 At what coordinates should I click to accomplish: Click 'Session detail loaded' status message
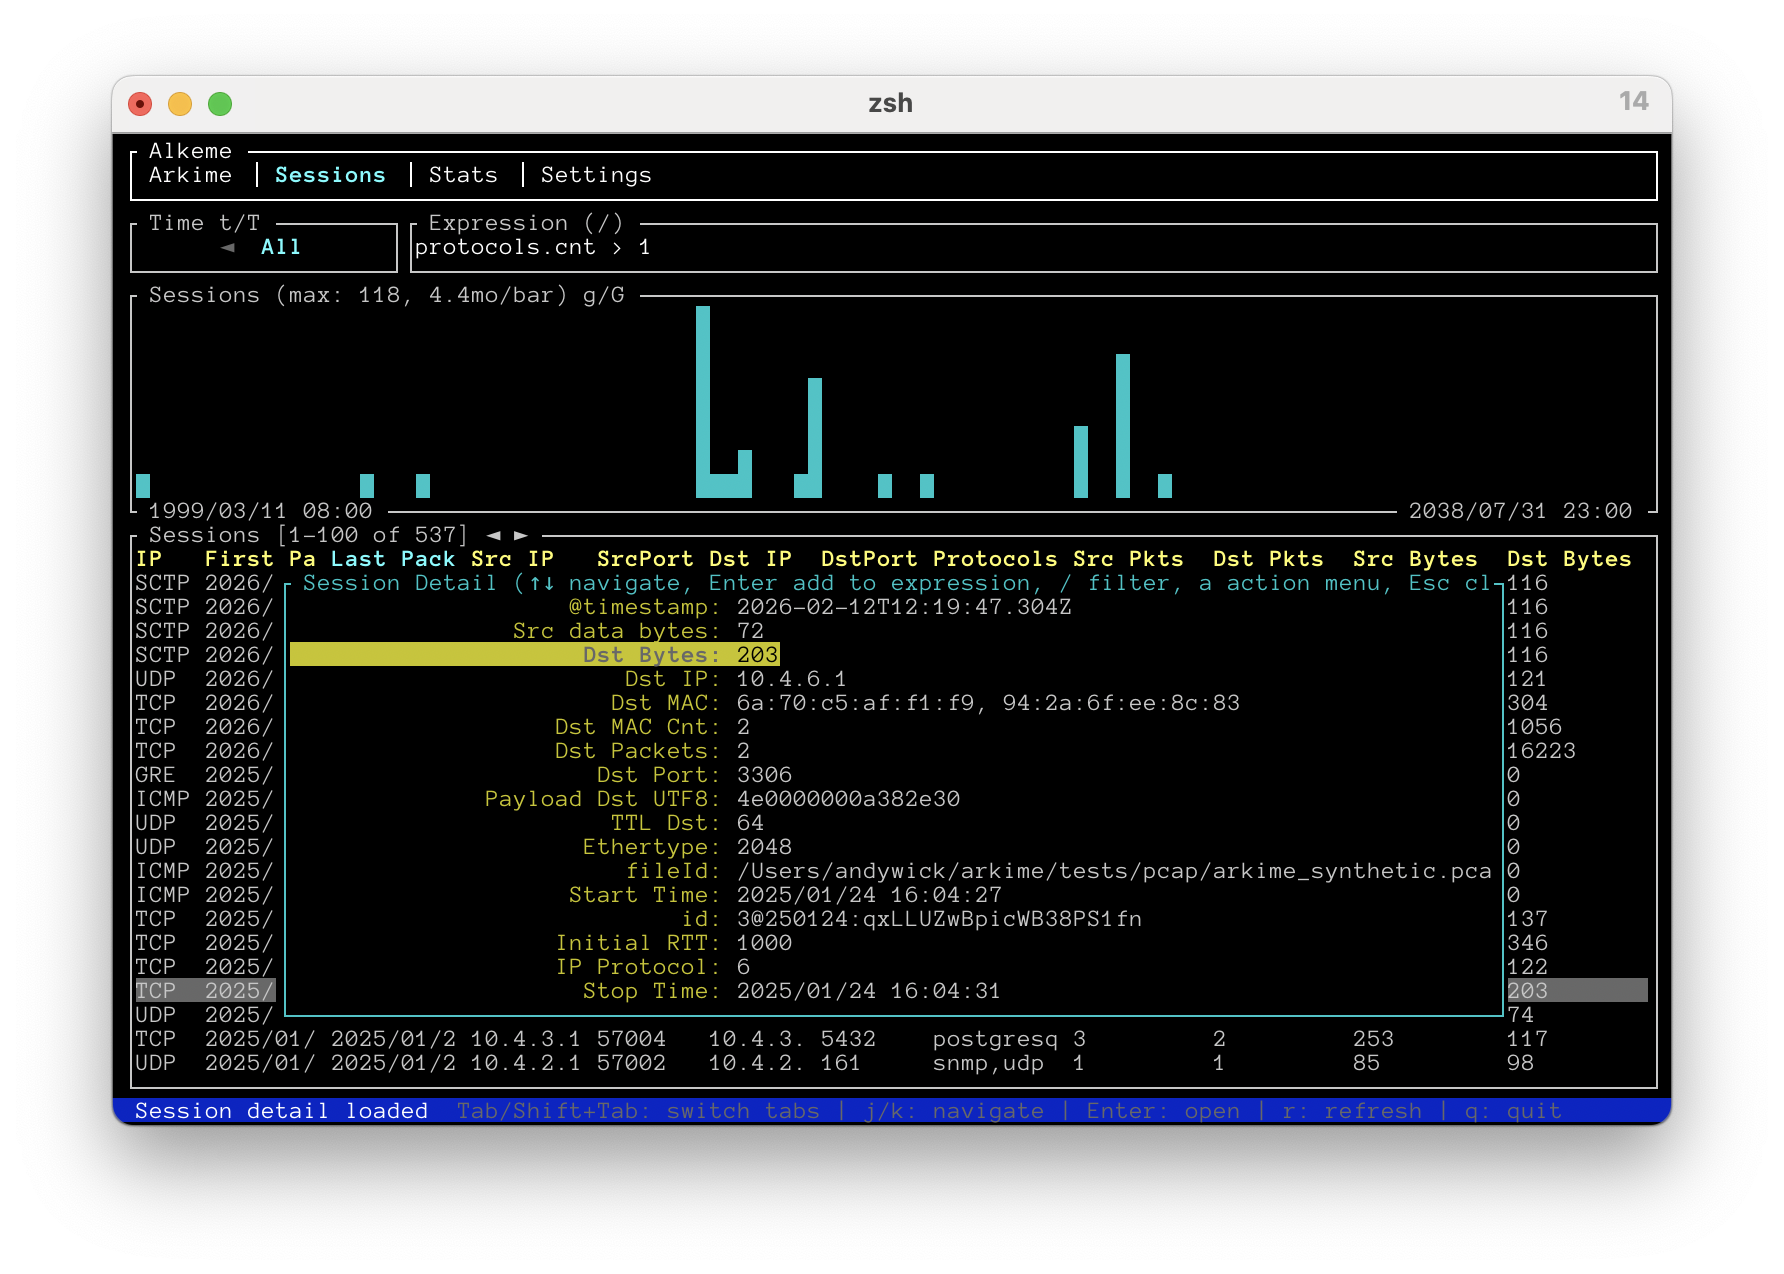(x=281, y=1111)
